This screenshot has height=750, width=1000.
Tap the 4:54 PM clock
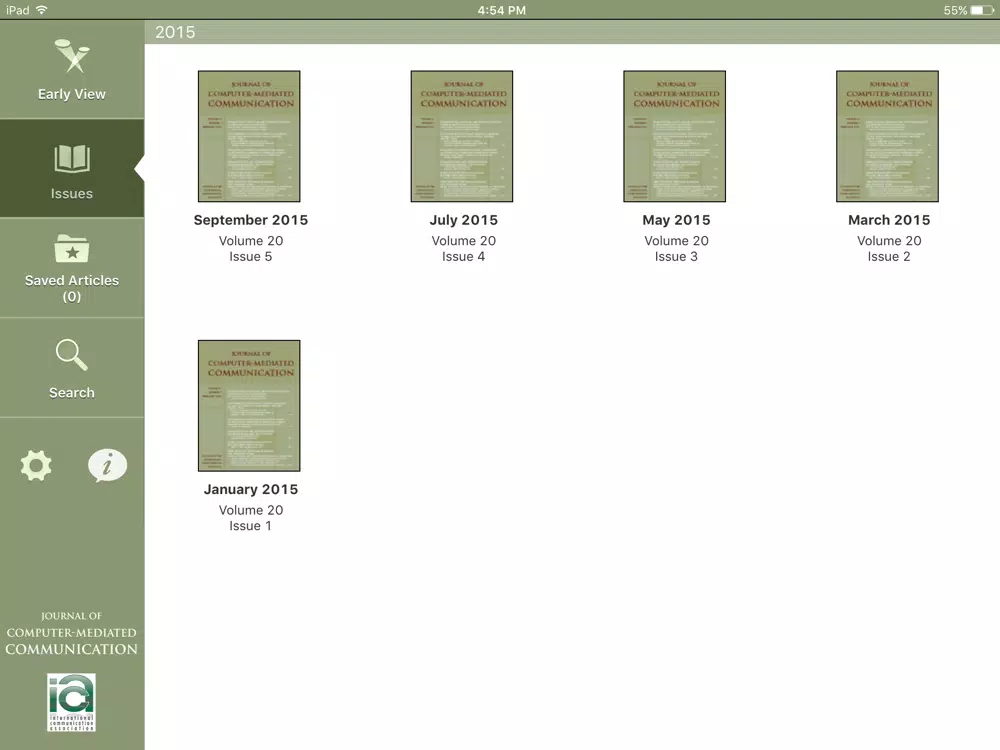[x=502, y=10]
